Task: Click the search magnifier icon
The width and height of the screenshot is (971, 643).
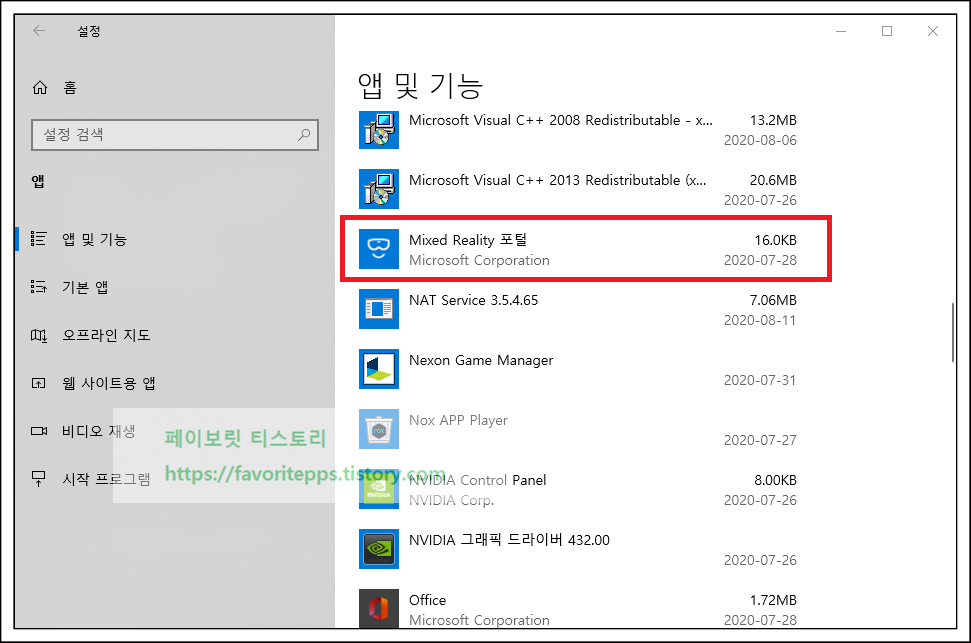Action: coord(304,134)
